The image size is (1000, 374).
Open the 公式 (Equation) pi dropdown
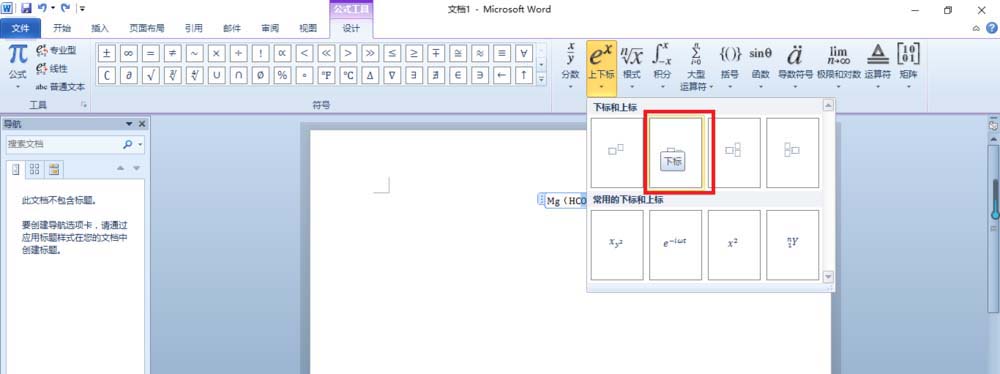coord(18,66)
